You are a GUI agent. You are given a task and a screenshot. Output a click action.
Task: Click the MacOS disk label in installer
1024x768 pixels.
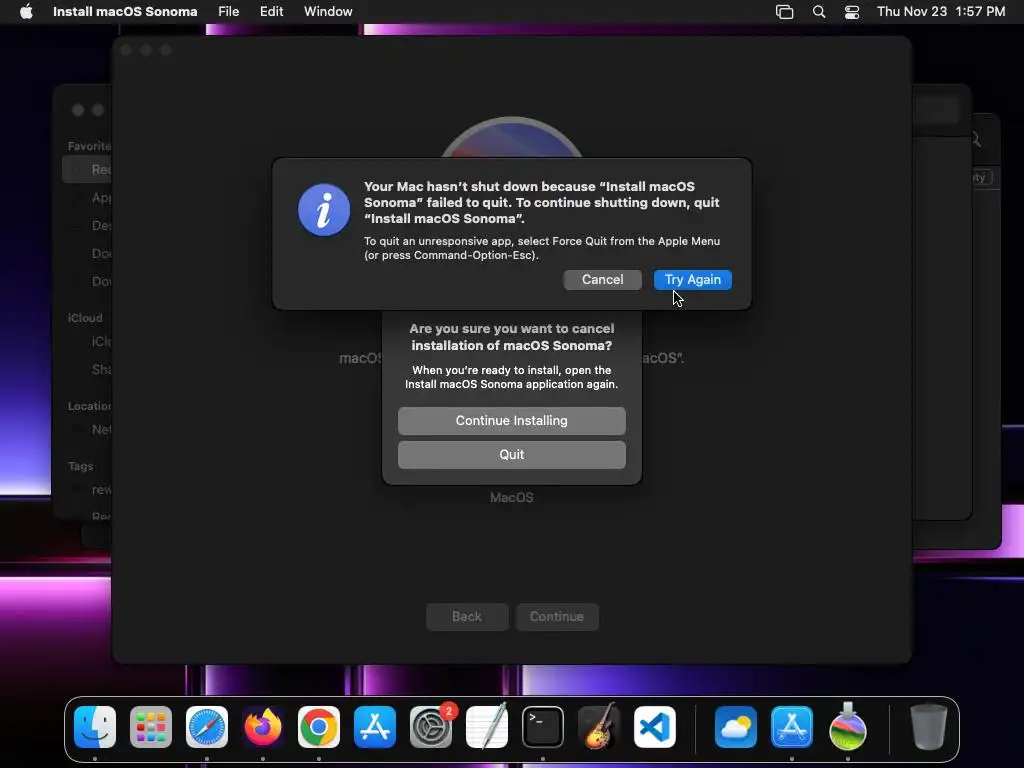(511, 498)
